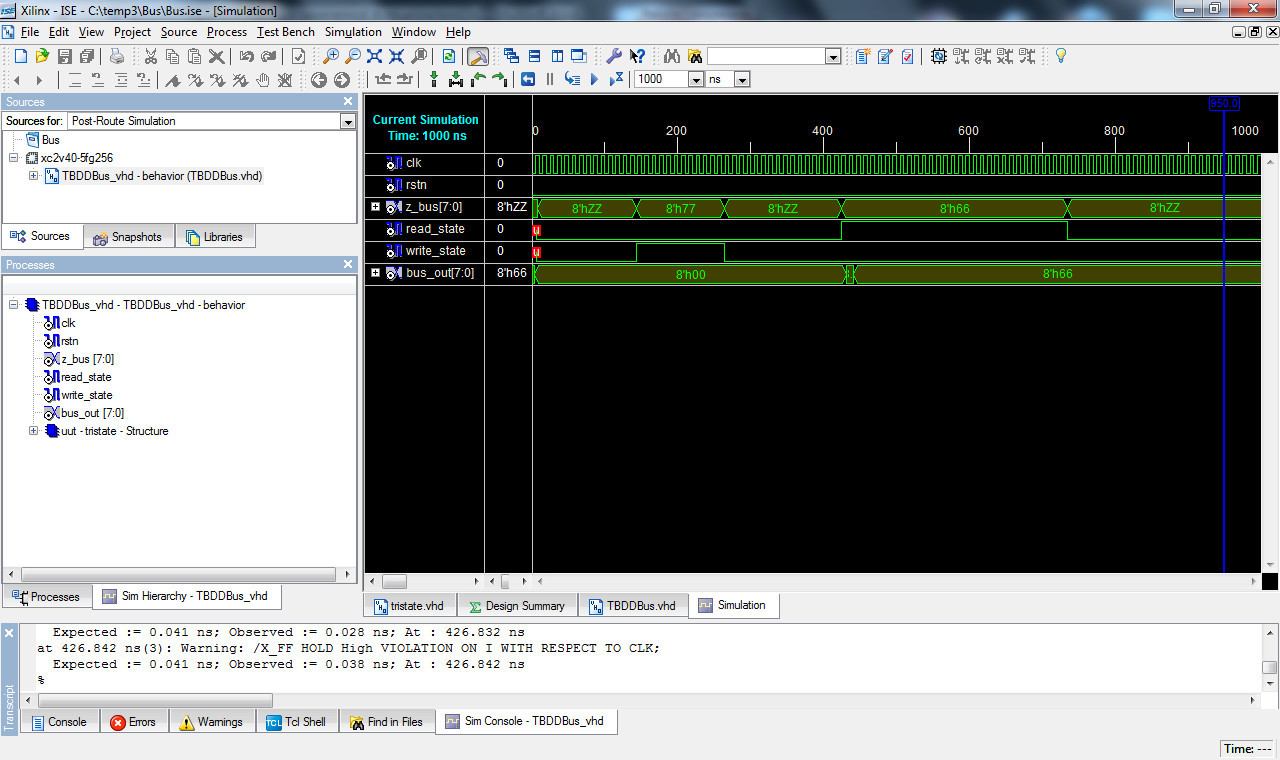Image resolution: width=1280 pixels, height=760 pixels.
Task: Expand z_bus[7:0] signal in waveform
Action: [376, 207]
